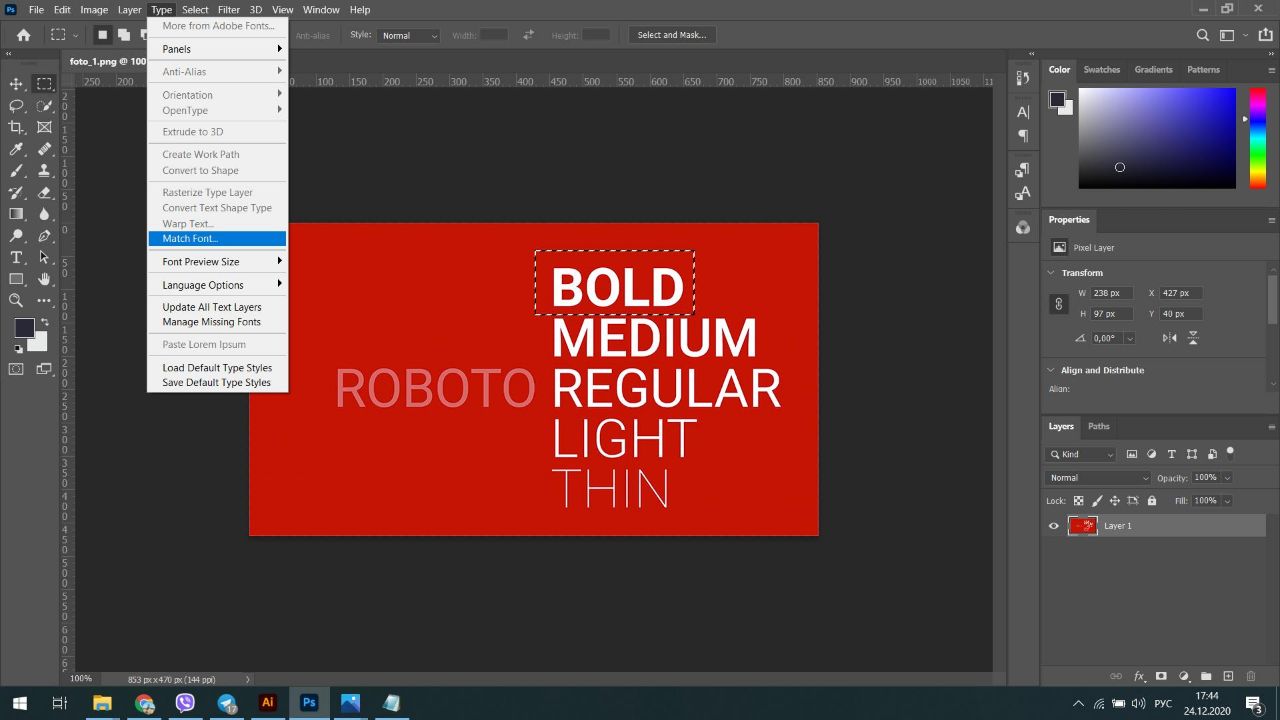Toggle lock position
The image size is (1280, 720).
pos(1114,501)
